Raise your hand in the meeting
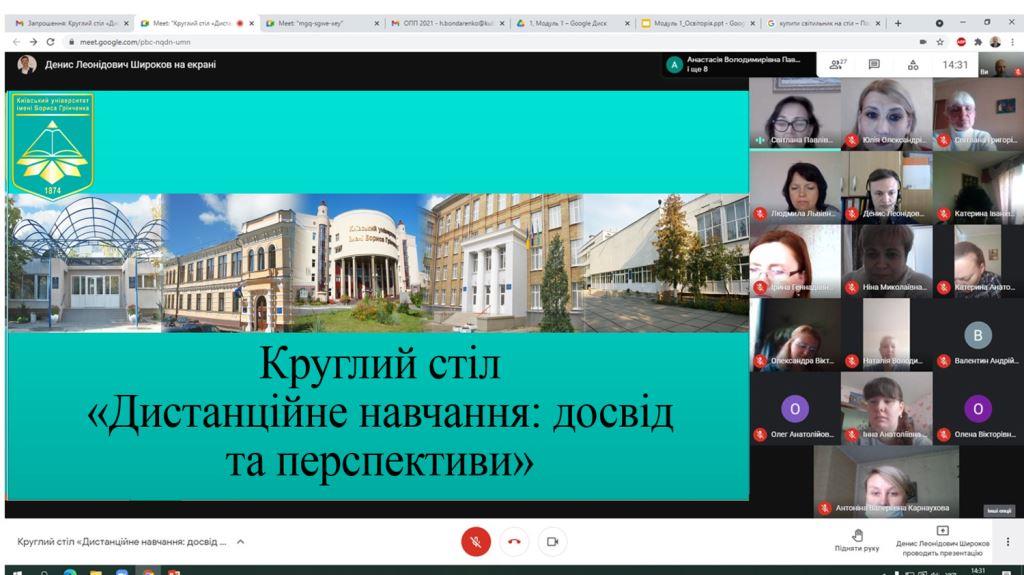 [x=856, y=541]
